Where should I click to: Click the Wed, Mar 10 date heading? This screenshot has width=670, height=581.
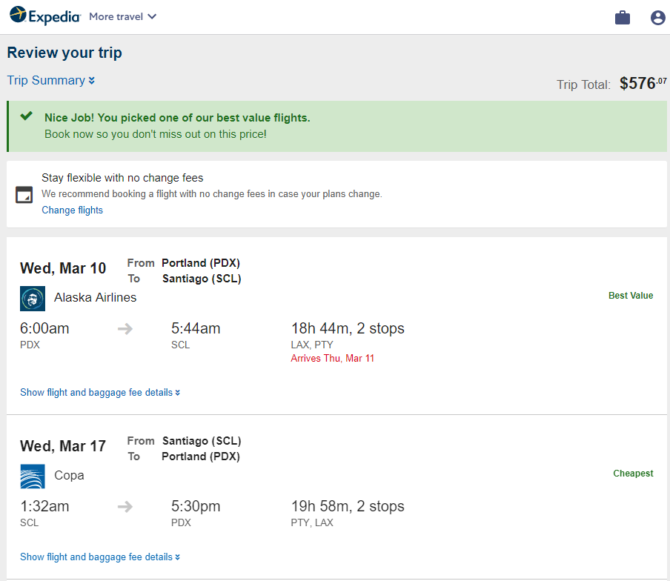click(63, 268)
